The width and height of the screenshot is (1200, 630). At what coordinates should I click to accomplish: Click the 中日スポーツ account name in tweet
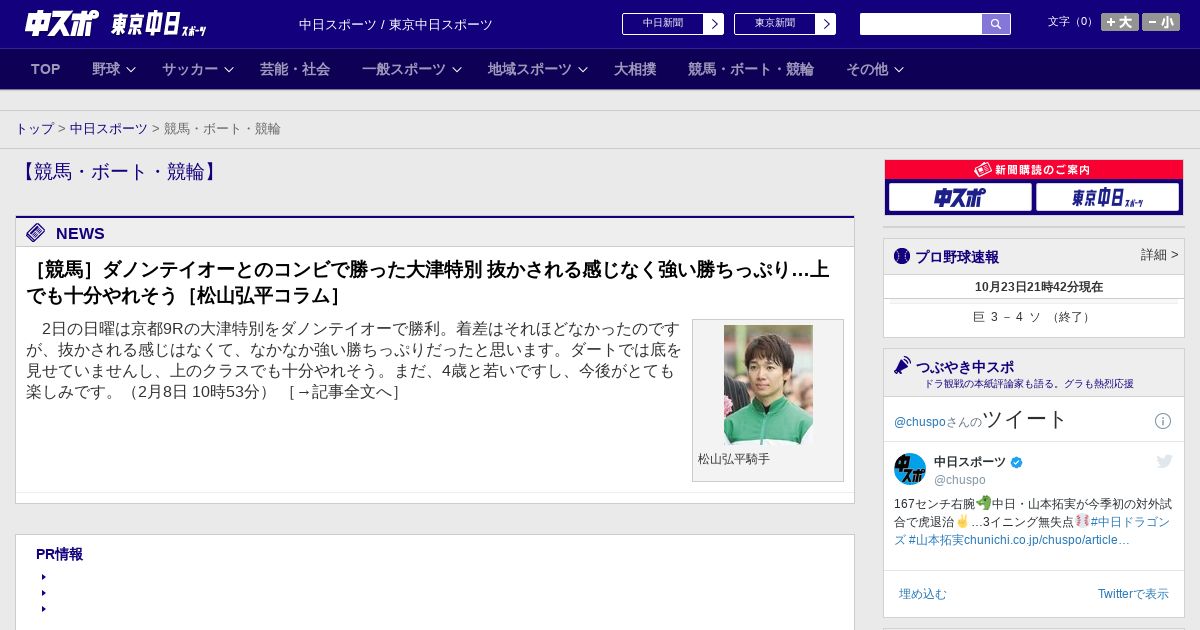[x=970, y=462]
